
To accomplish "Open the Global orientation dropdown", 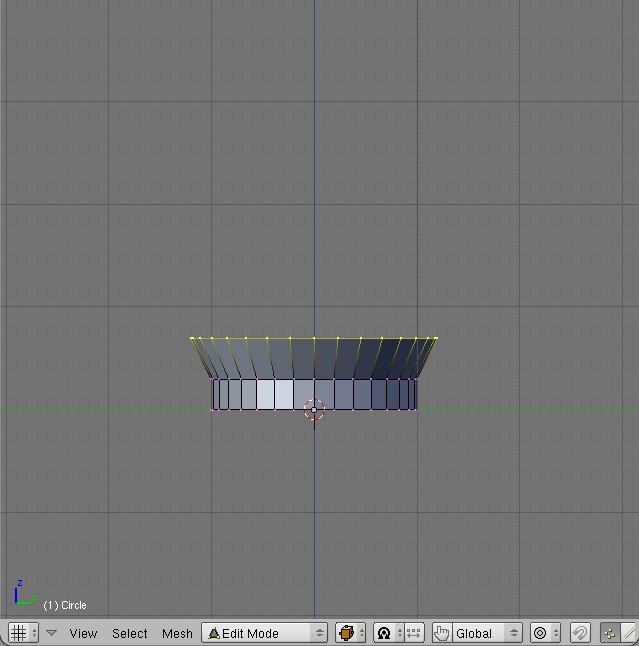I will [487, 633].
